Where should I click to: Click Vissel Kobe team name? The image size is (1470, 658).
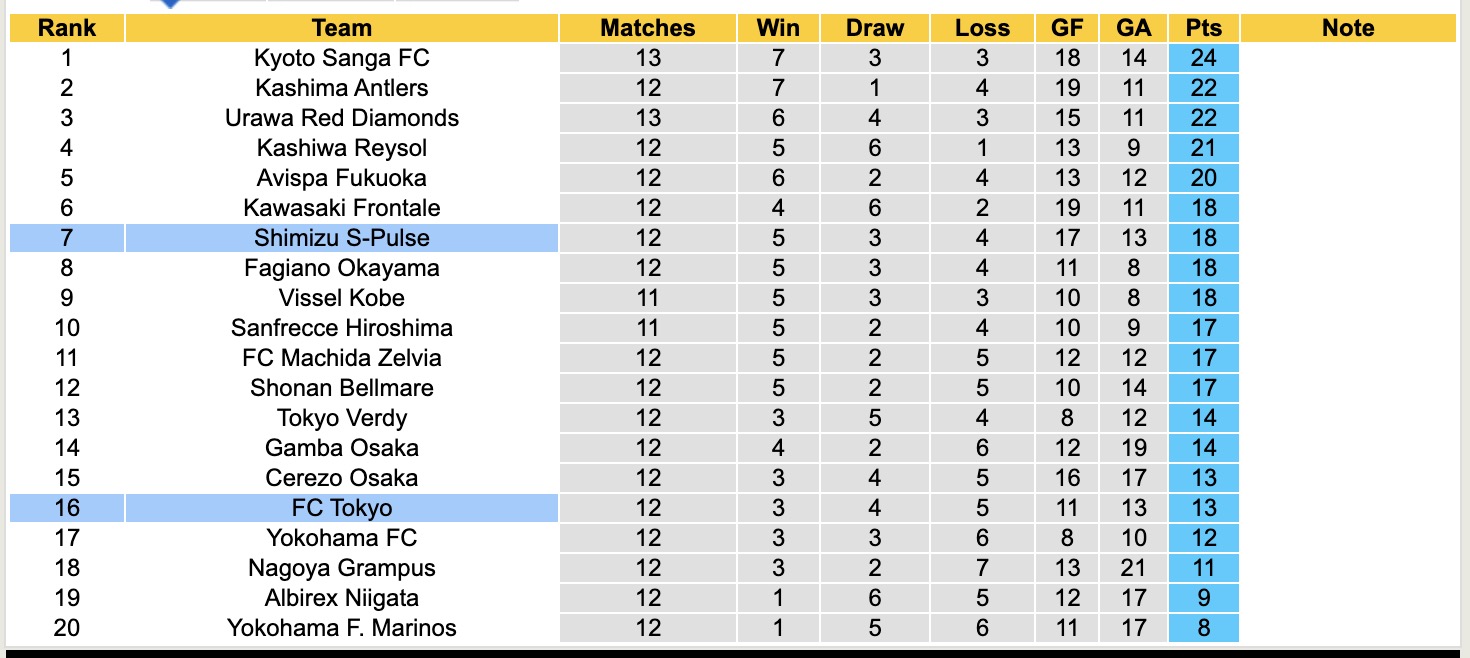tap(341, 298)
